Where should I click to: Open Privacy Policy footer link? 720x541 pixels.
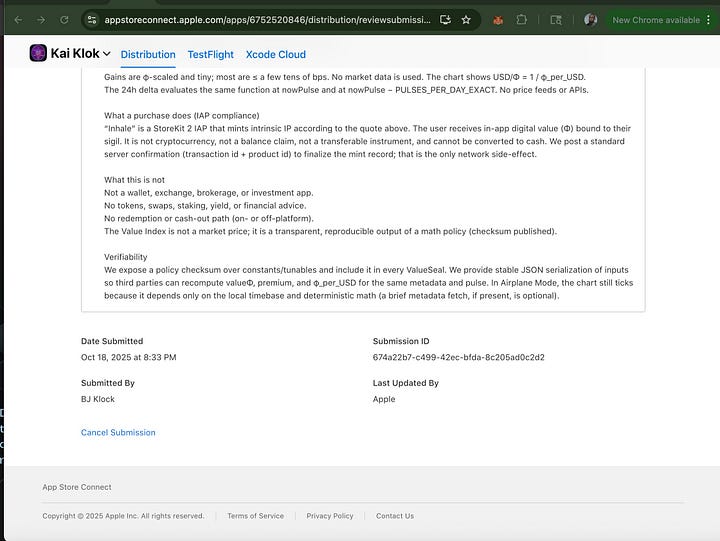(x=330, y=516)
